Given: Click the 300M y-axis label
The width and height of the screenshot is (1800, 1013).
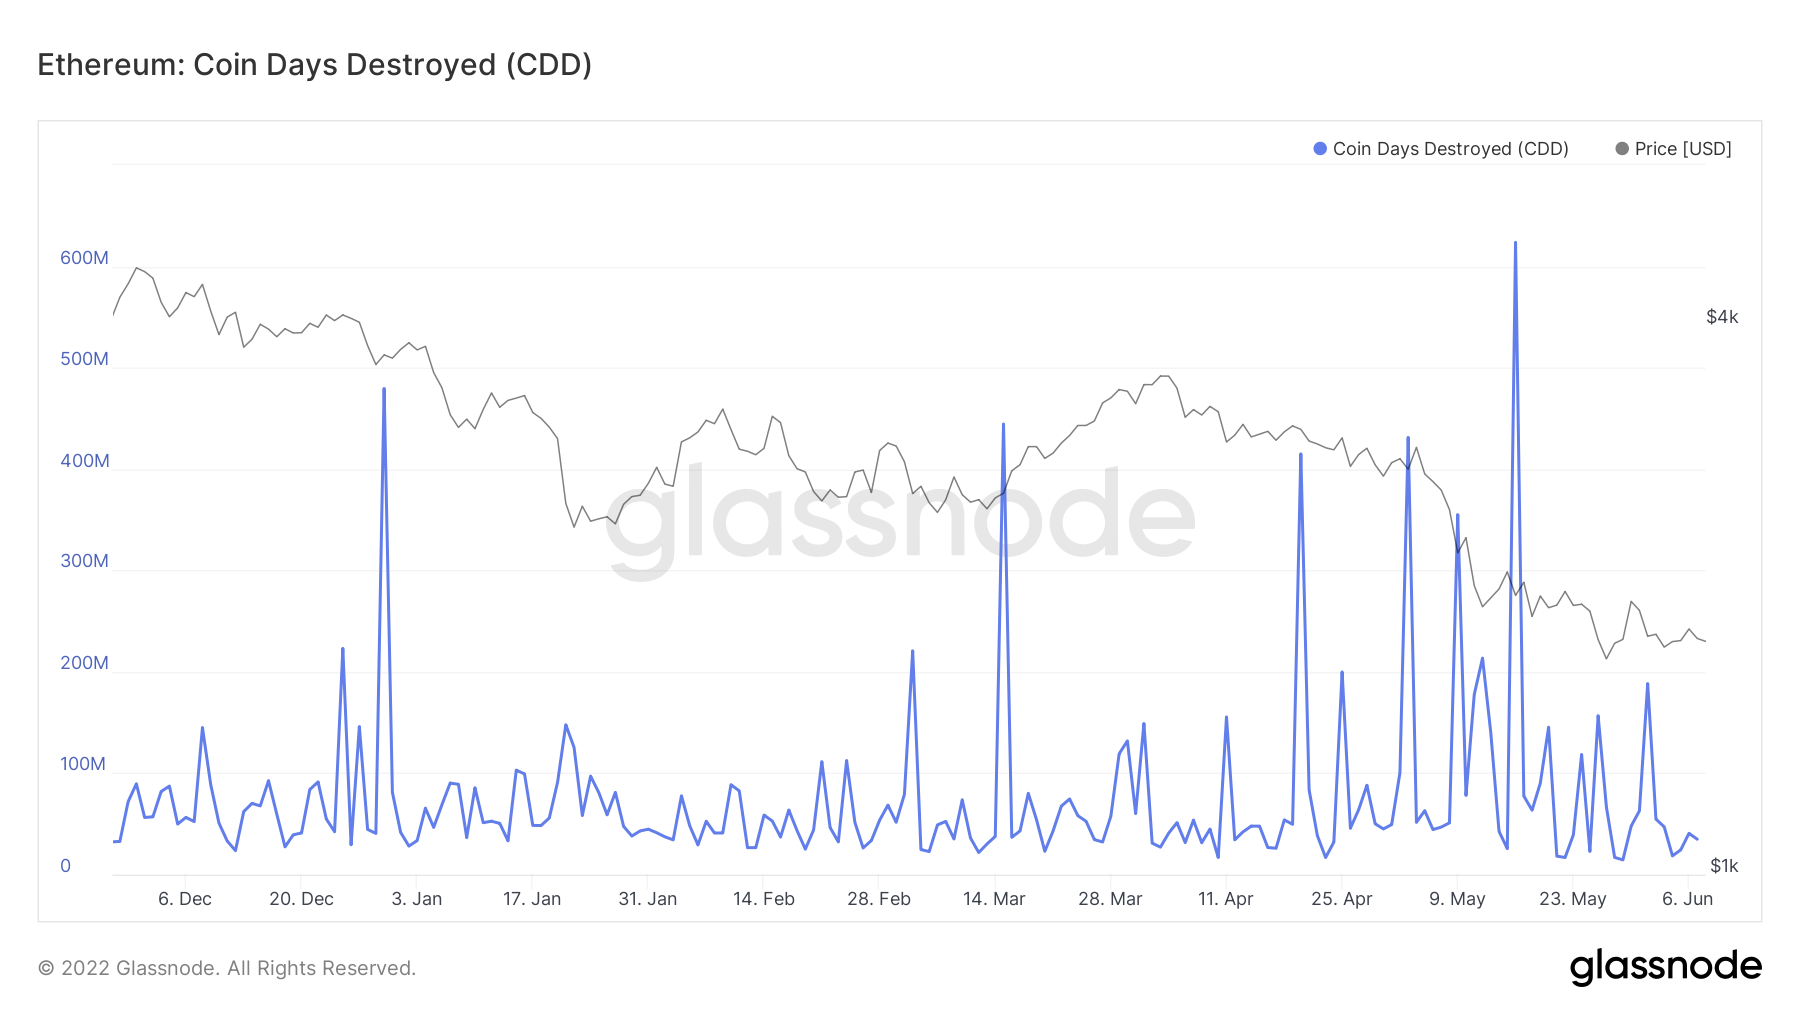Looking at the screenshot, I should click(x=84, y=561).
